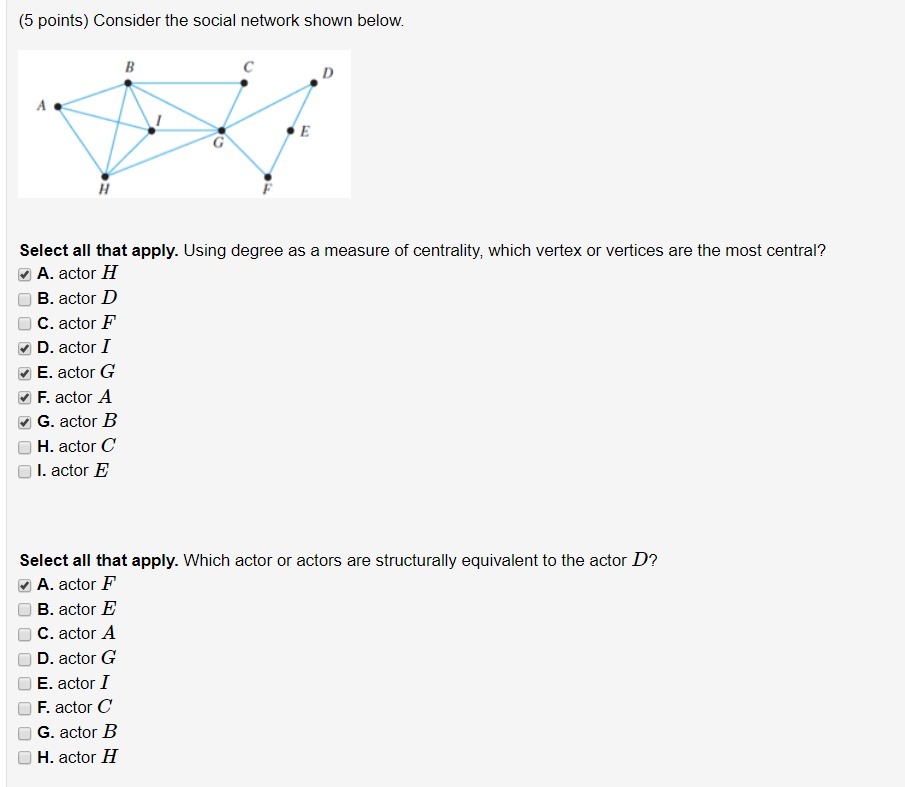Viewport: 905px width, 787px height.
Task: Click vertex D in the network graph
Action: (313, 83)
